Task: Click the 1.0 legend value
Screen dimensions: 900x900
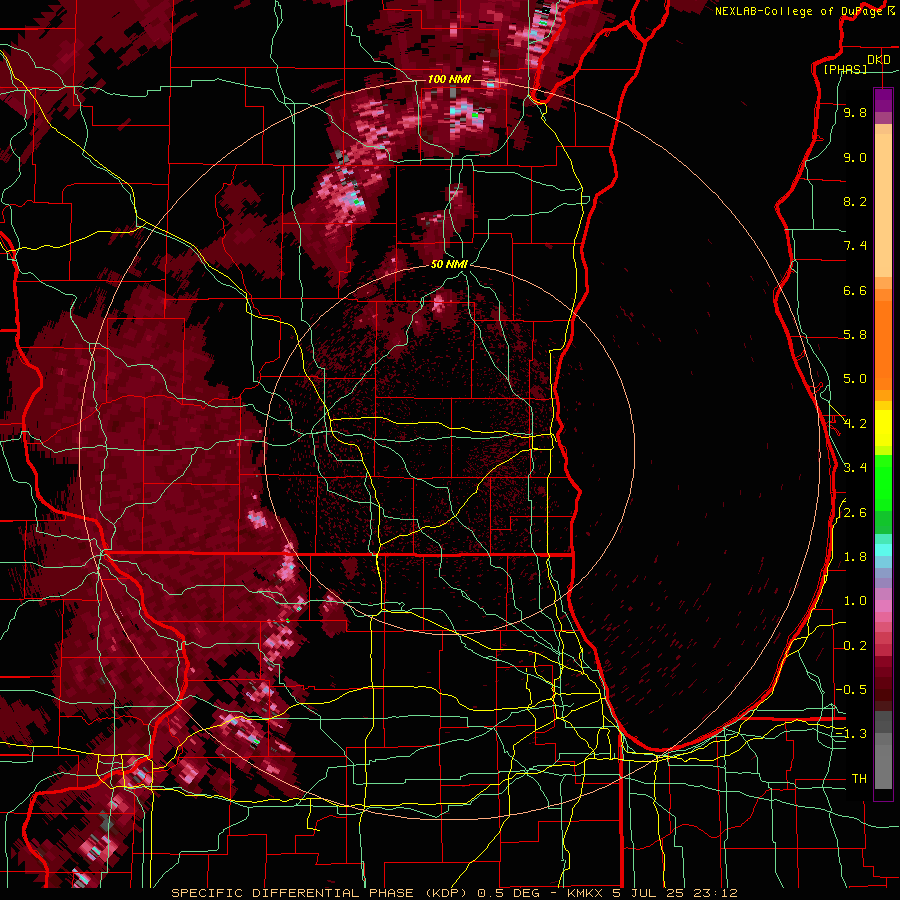Action: tap(855, 602)
